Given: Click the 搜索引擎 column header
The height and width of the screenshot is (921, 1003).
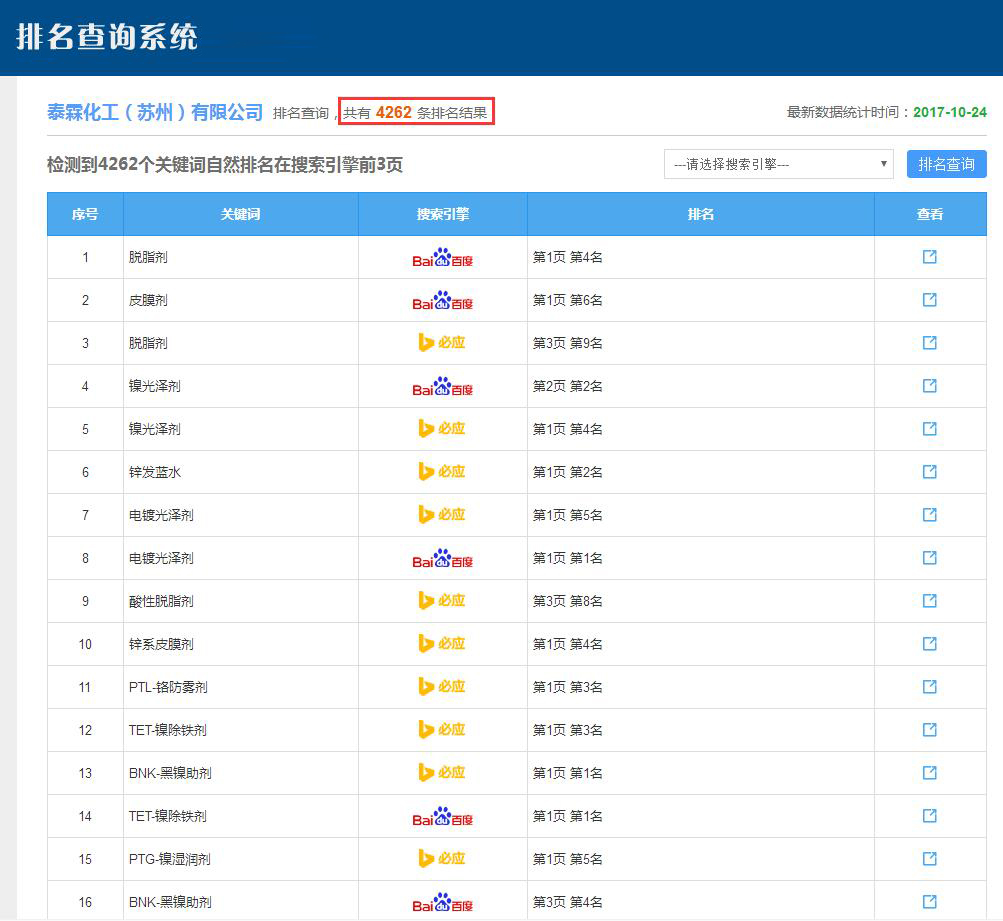Looking at the screenshot, I should tap(442, 214).
